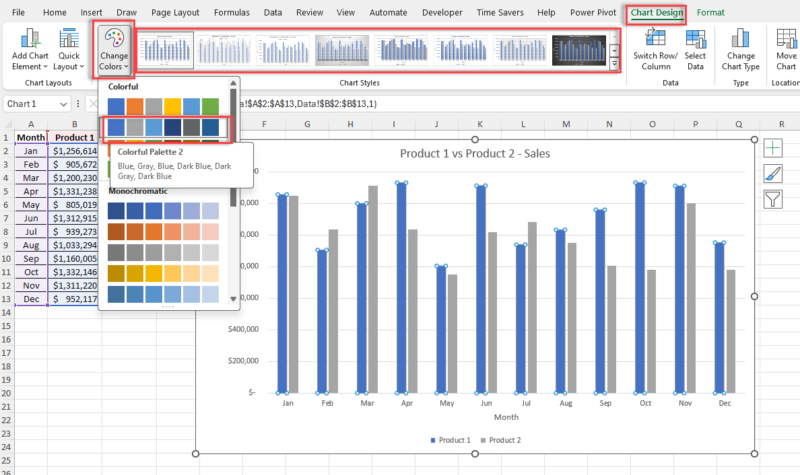800x475 pixels.
Task: Switch to the Format tab
Action: (711, 12)
